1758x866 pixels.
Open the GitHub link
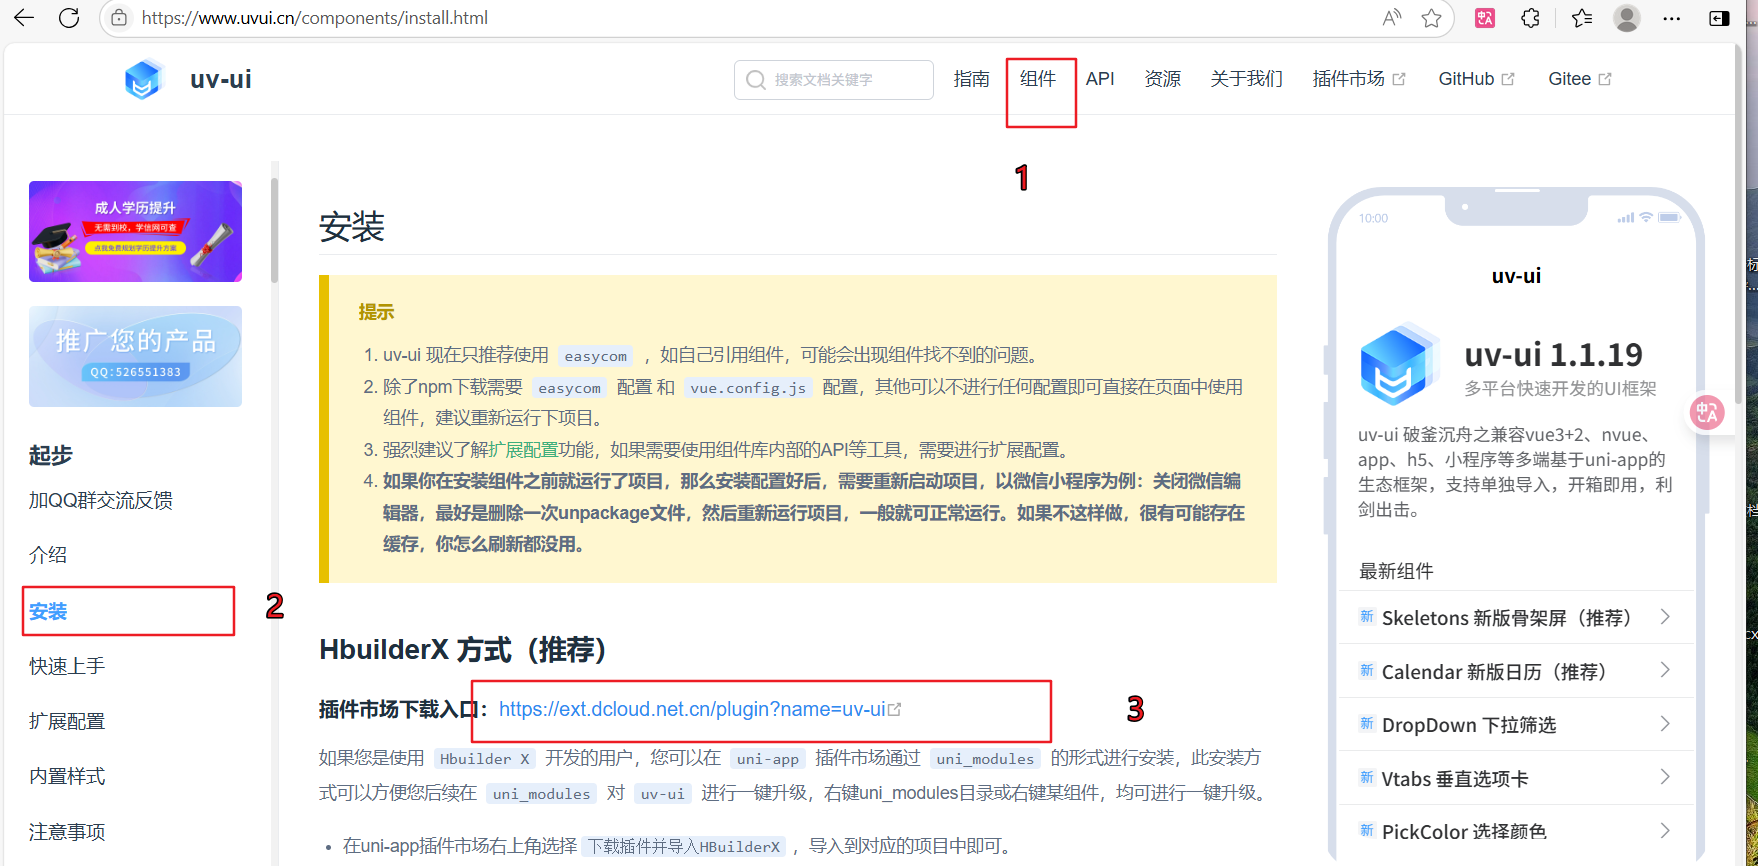(1476, 79)
